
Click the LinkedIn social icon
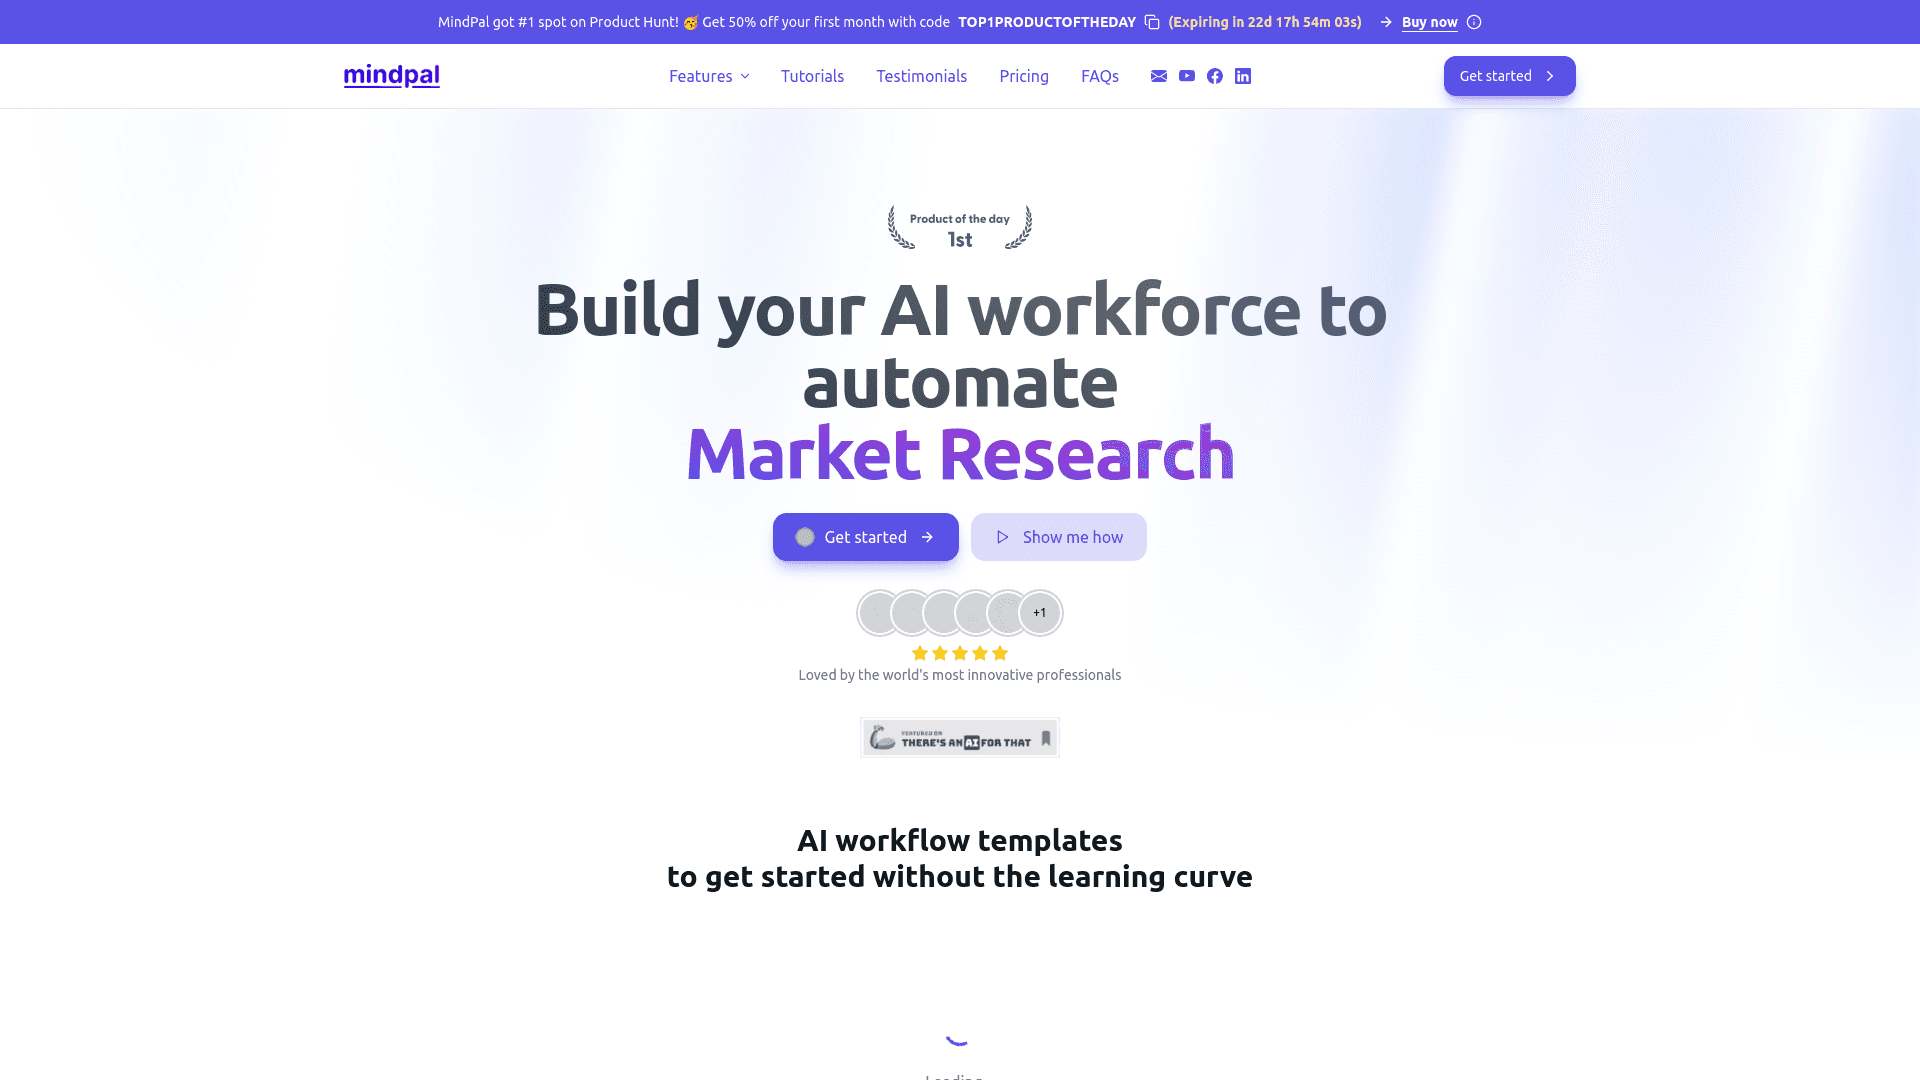pyautogui.click(x=1242, y=75)
